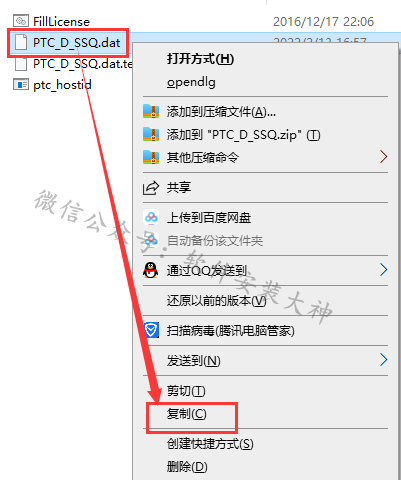The image size is (401, 480).
Task: Choose 删除(D) from the context menu
Action: 187,467
